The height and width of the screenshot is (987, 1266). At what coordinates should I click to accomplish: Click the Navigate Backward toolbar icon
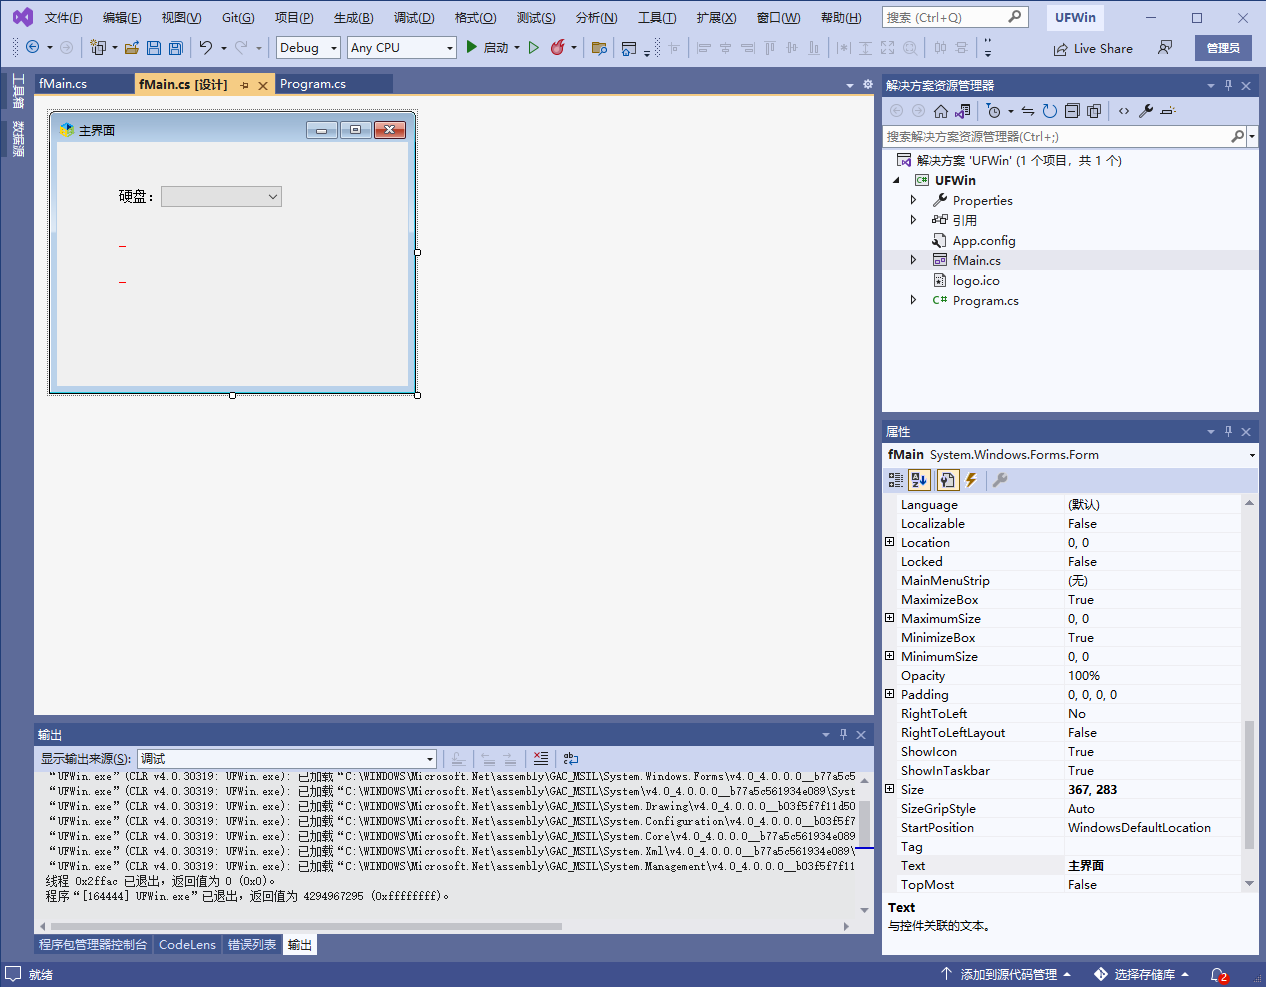coord(32,47)
